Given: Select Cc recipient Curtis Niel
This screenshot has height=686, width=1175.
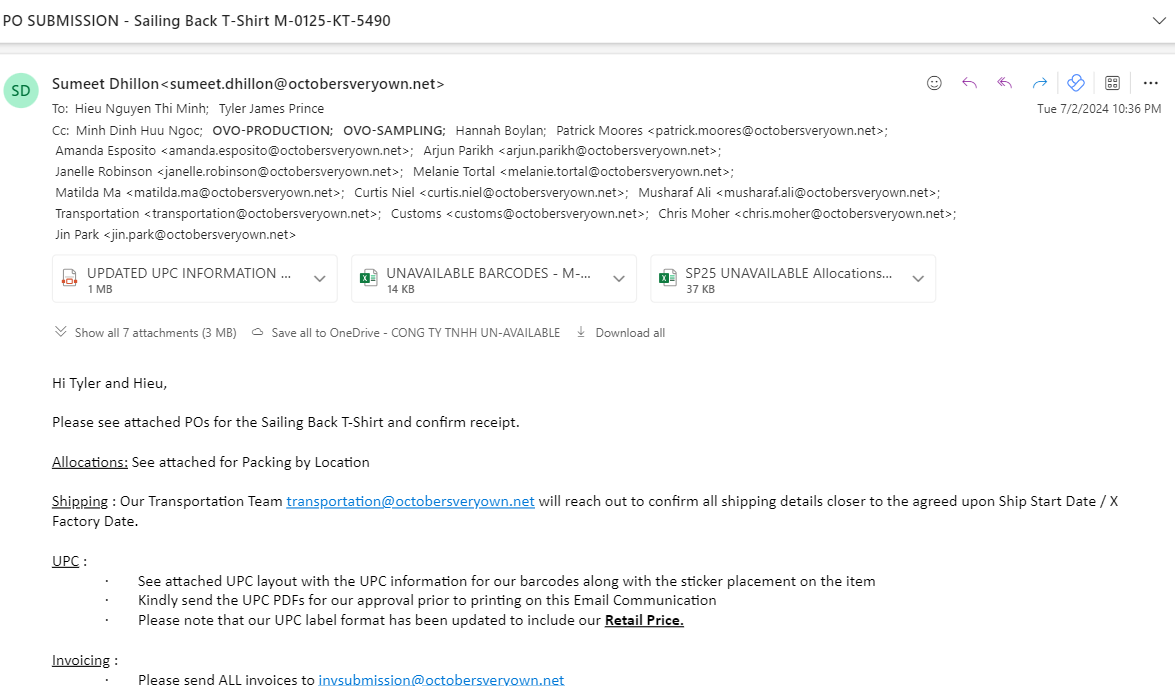Looking at the screenshot, I should (491, 193).
